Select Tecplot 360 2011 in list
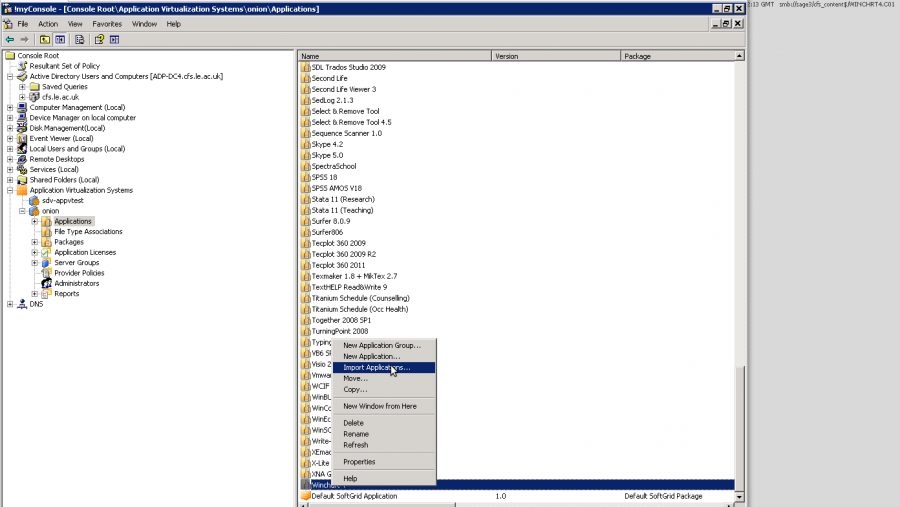900x507 pixels. point(338,265)
